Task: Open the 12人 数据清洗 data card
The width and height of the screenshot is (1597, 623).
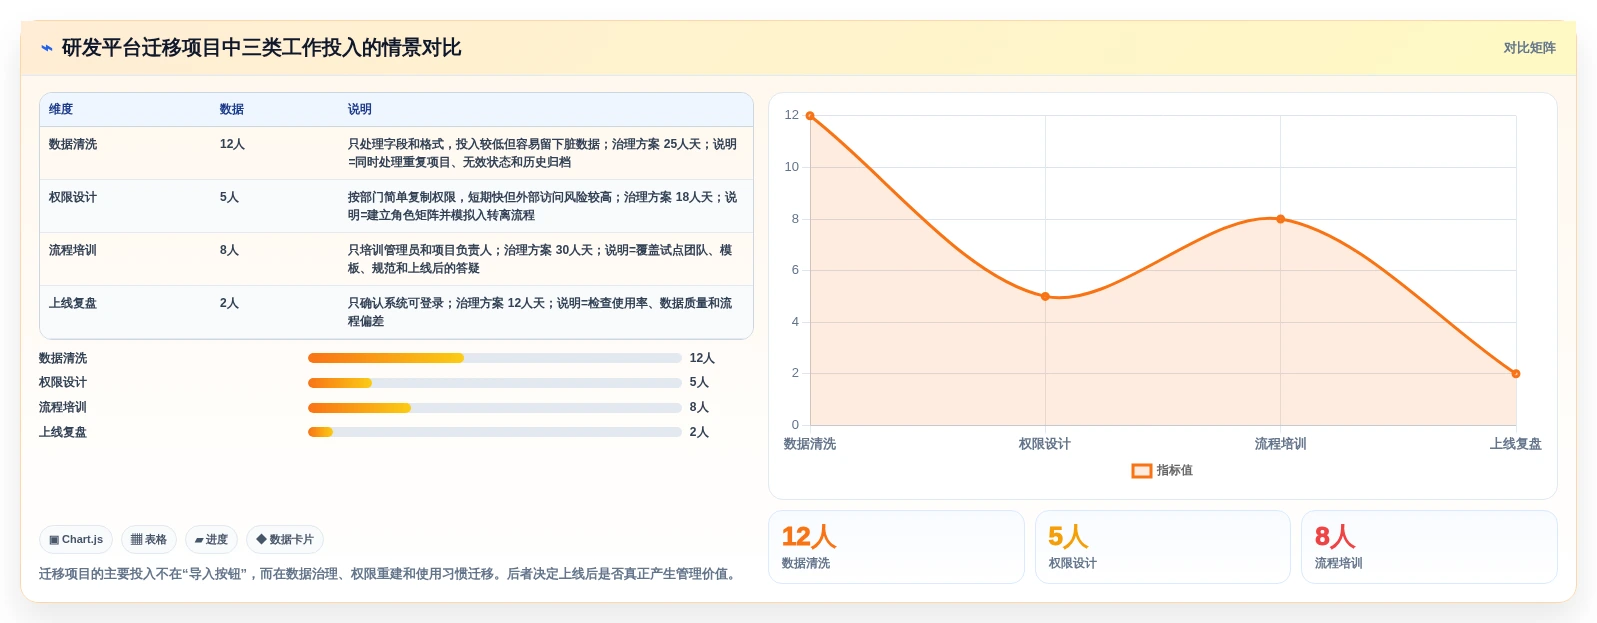Action: [x=896, y=547]
